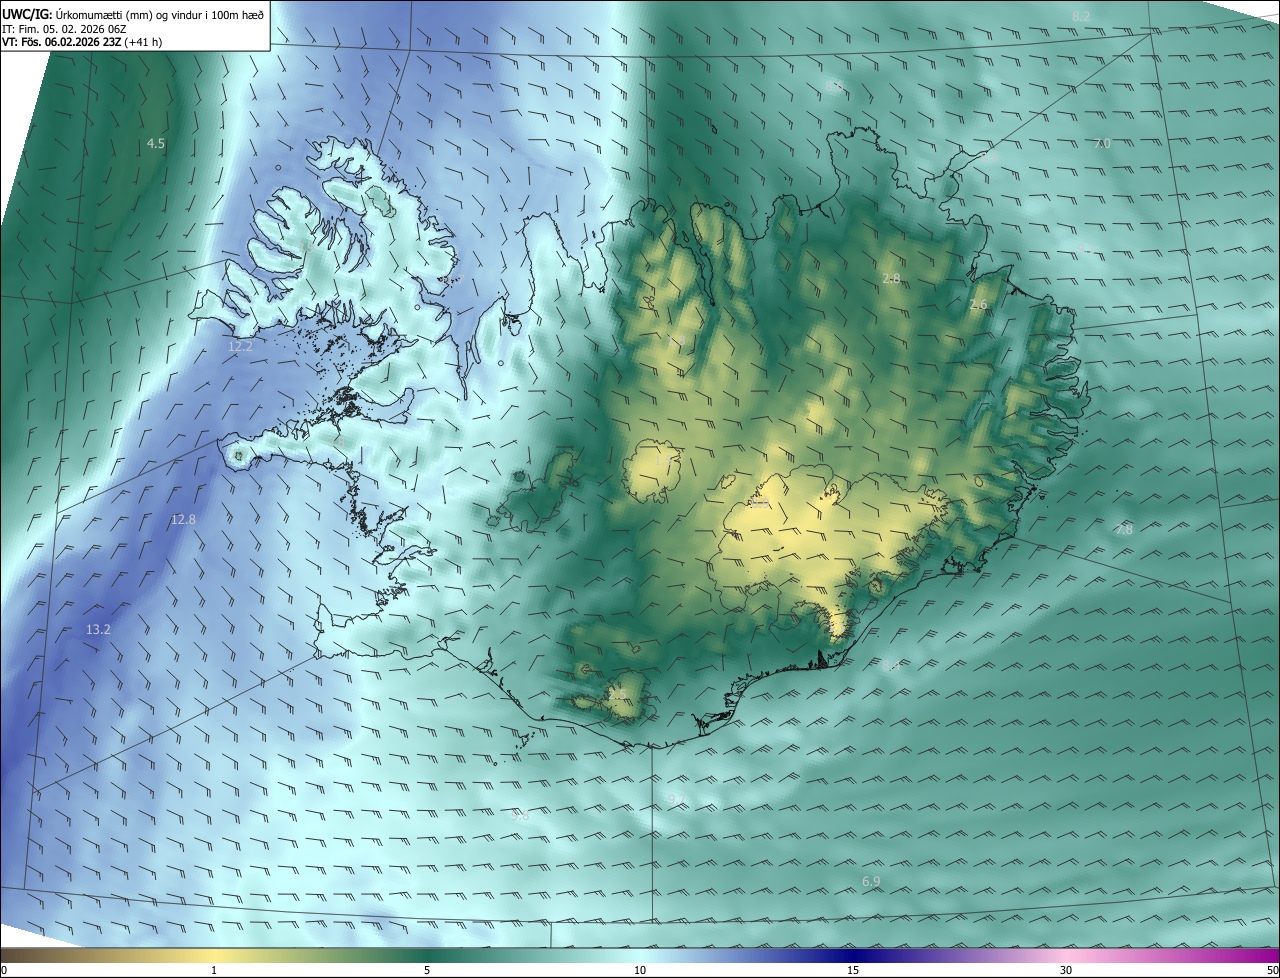Click the 4.5 value label on the map
This screenshot has width=1280, height=978.
click(x=156, y=144)
